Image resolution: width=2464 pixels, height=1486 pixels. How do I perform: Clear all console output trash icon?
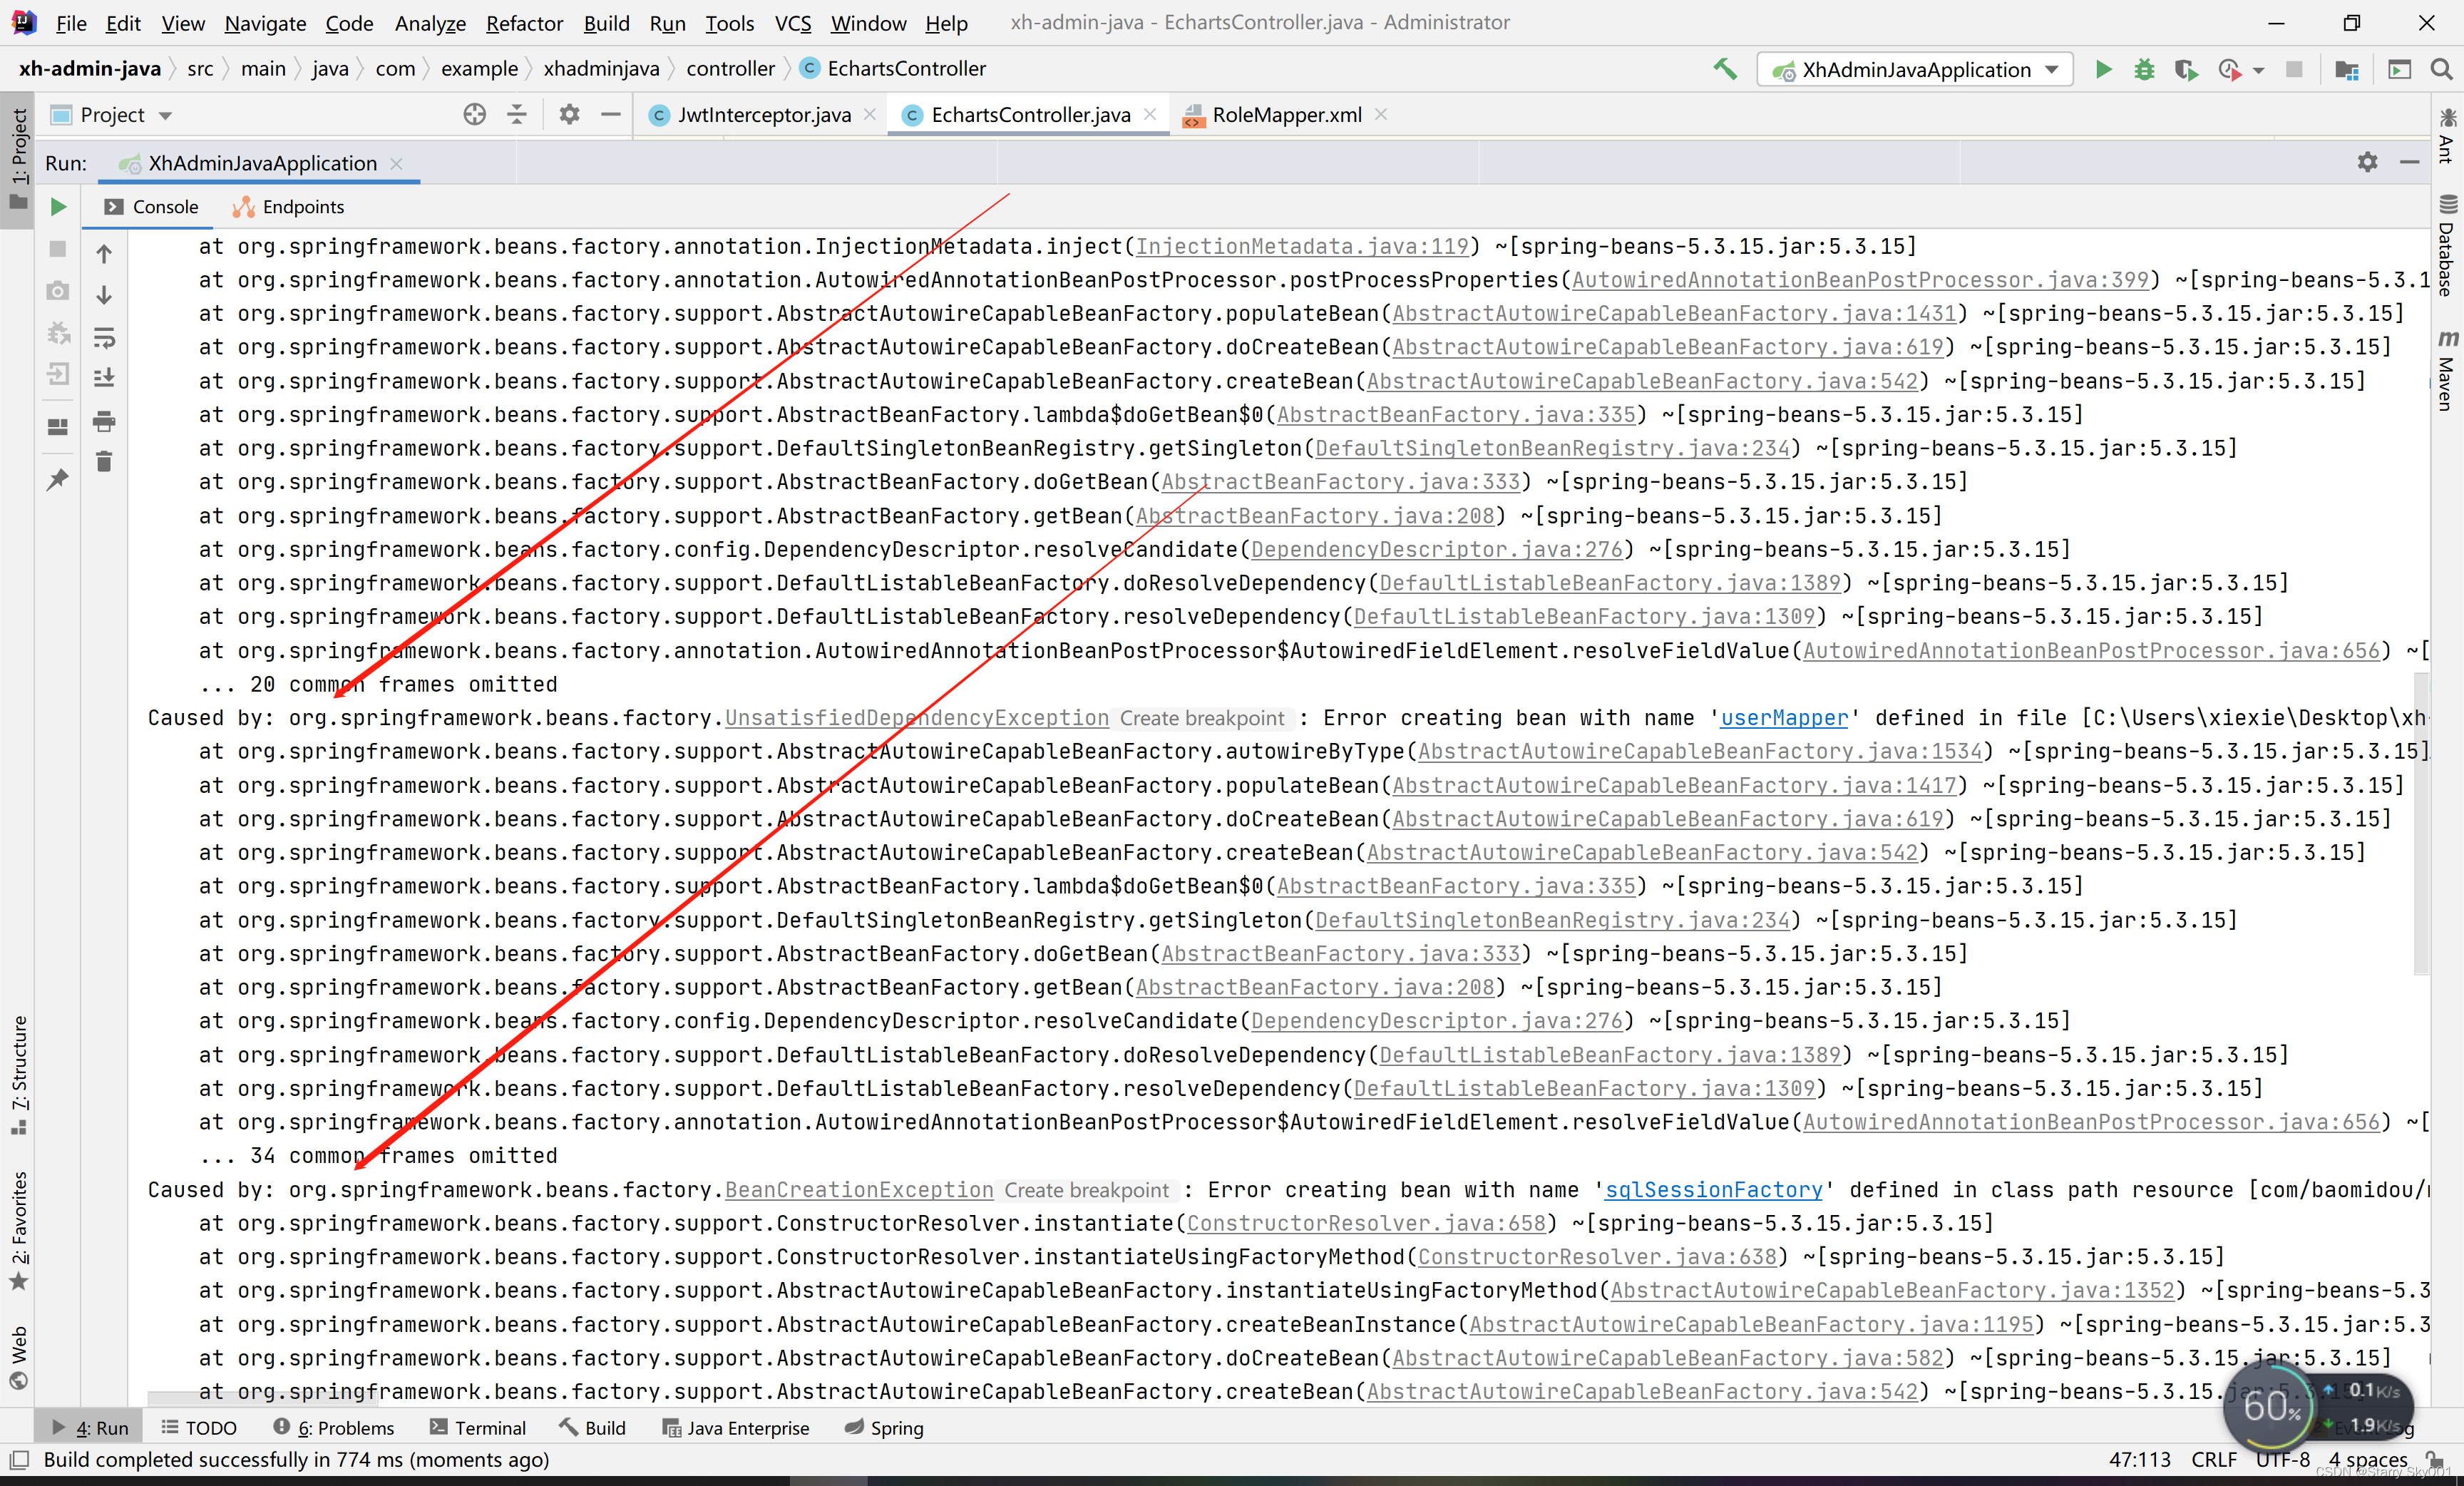(x=104, y=461)
